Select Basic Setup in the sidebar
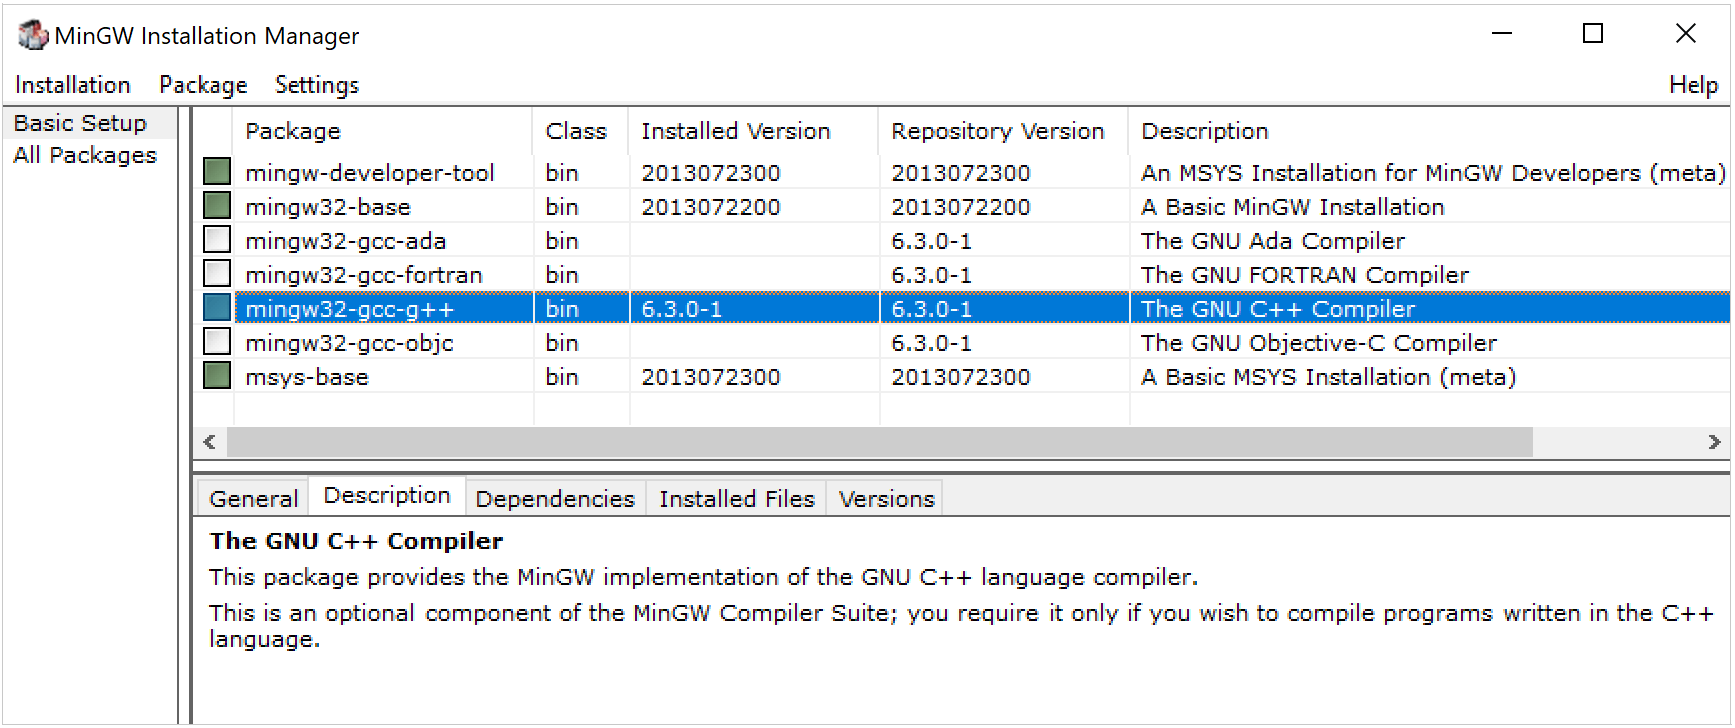Image resolution: width=1735 pixels, height=728 pixels. coord(79,122)
